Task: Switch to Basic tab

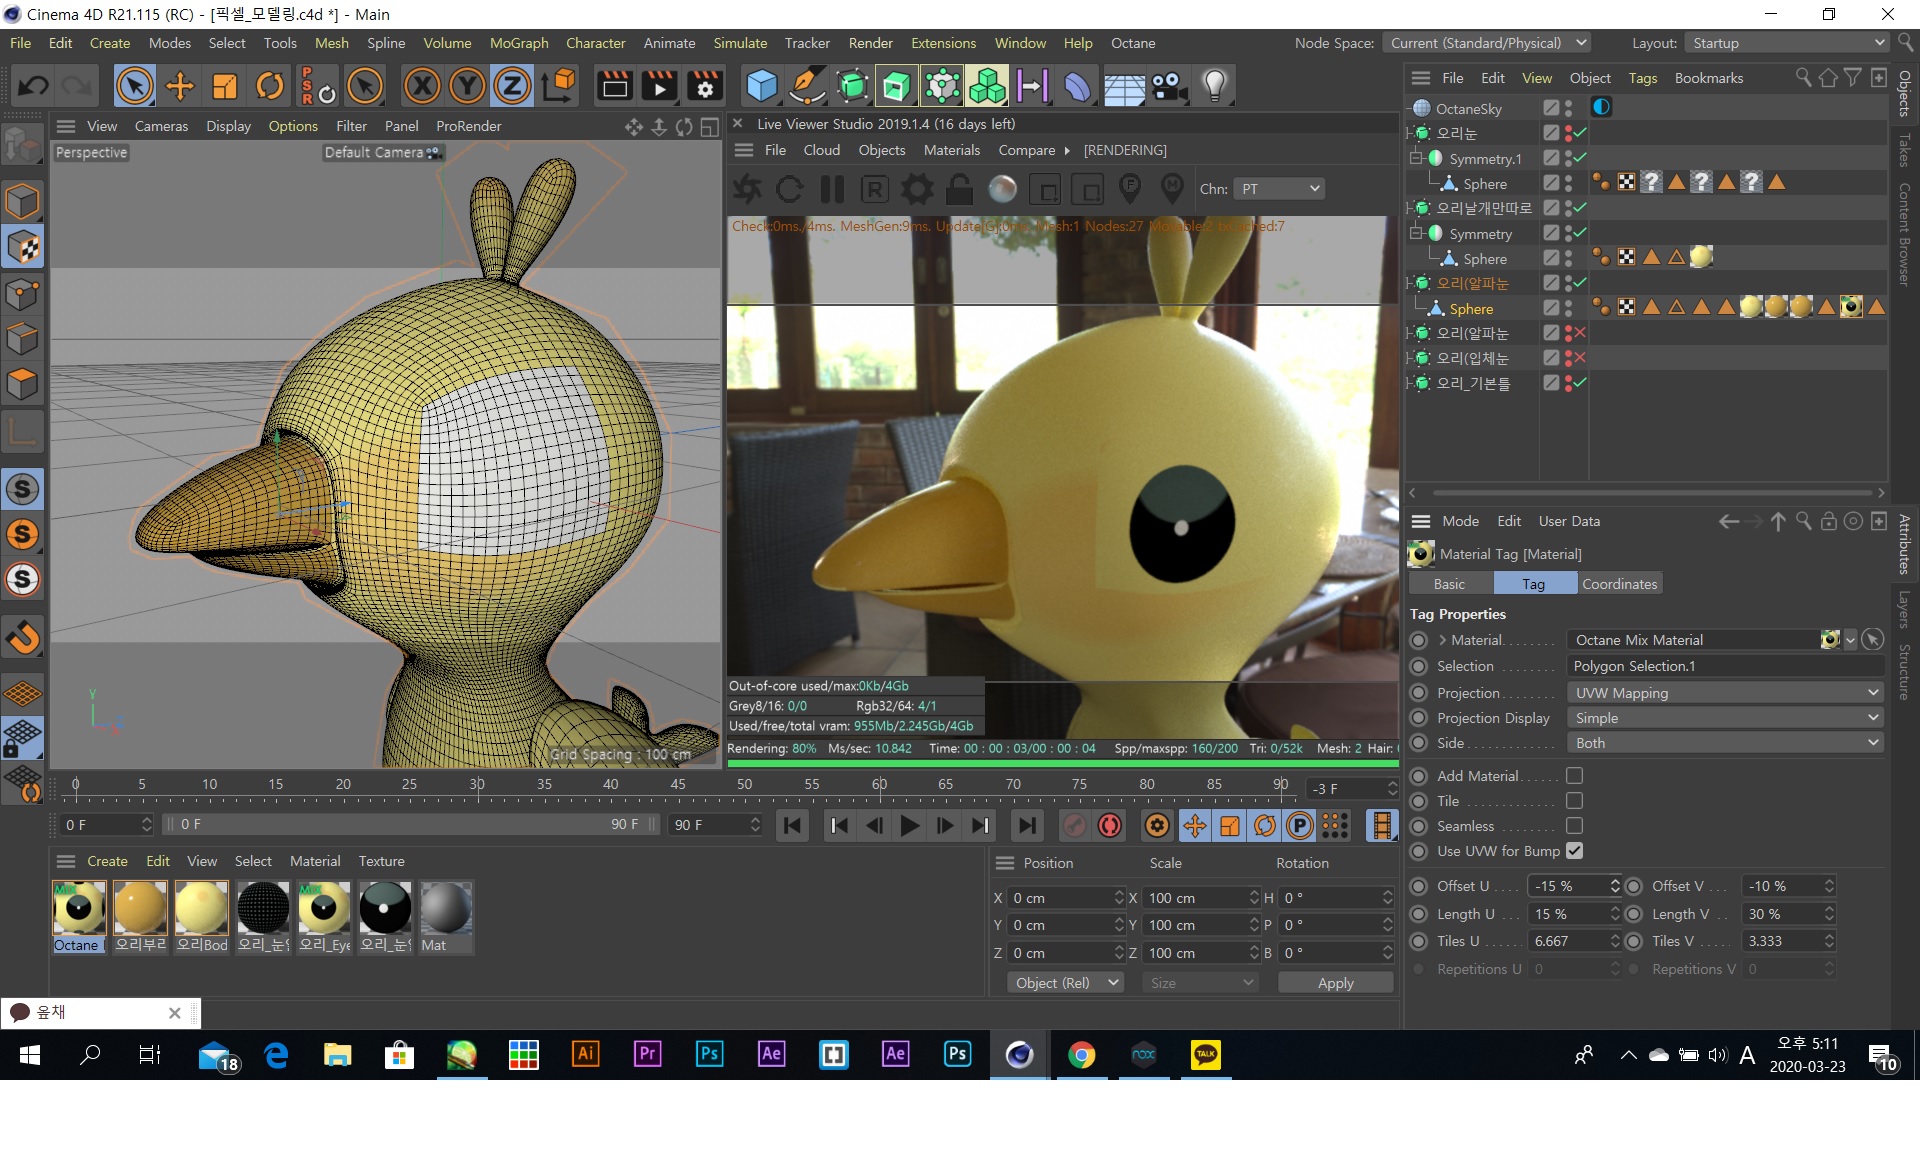Action: point(1449,584)
